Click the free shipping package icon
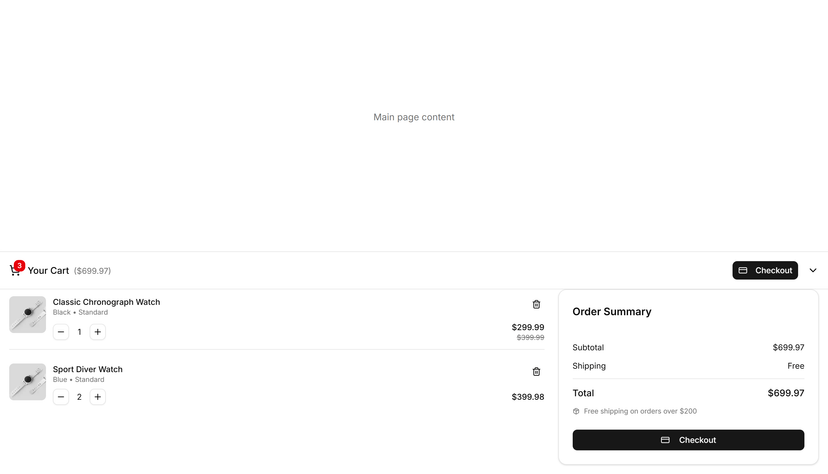 click(576, 411)
